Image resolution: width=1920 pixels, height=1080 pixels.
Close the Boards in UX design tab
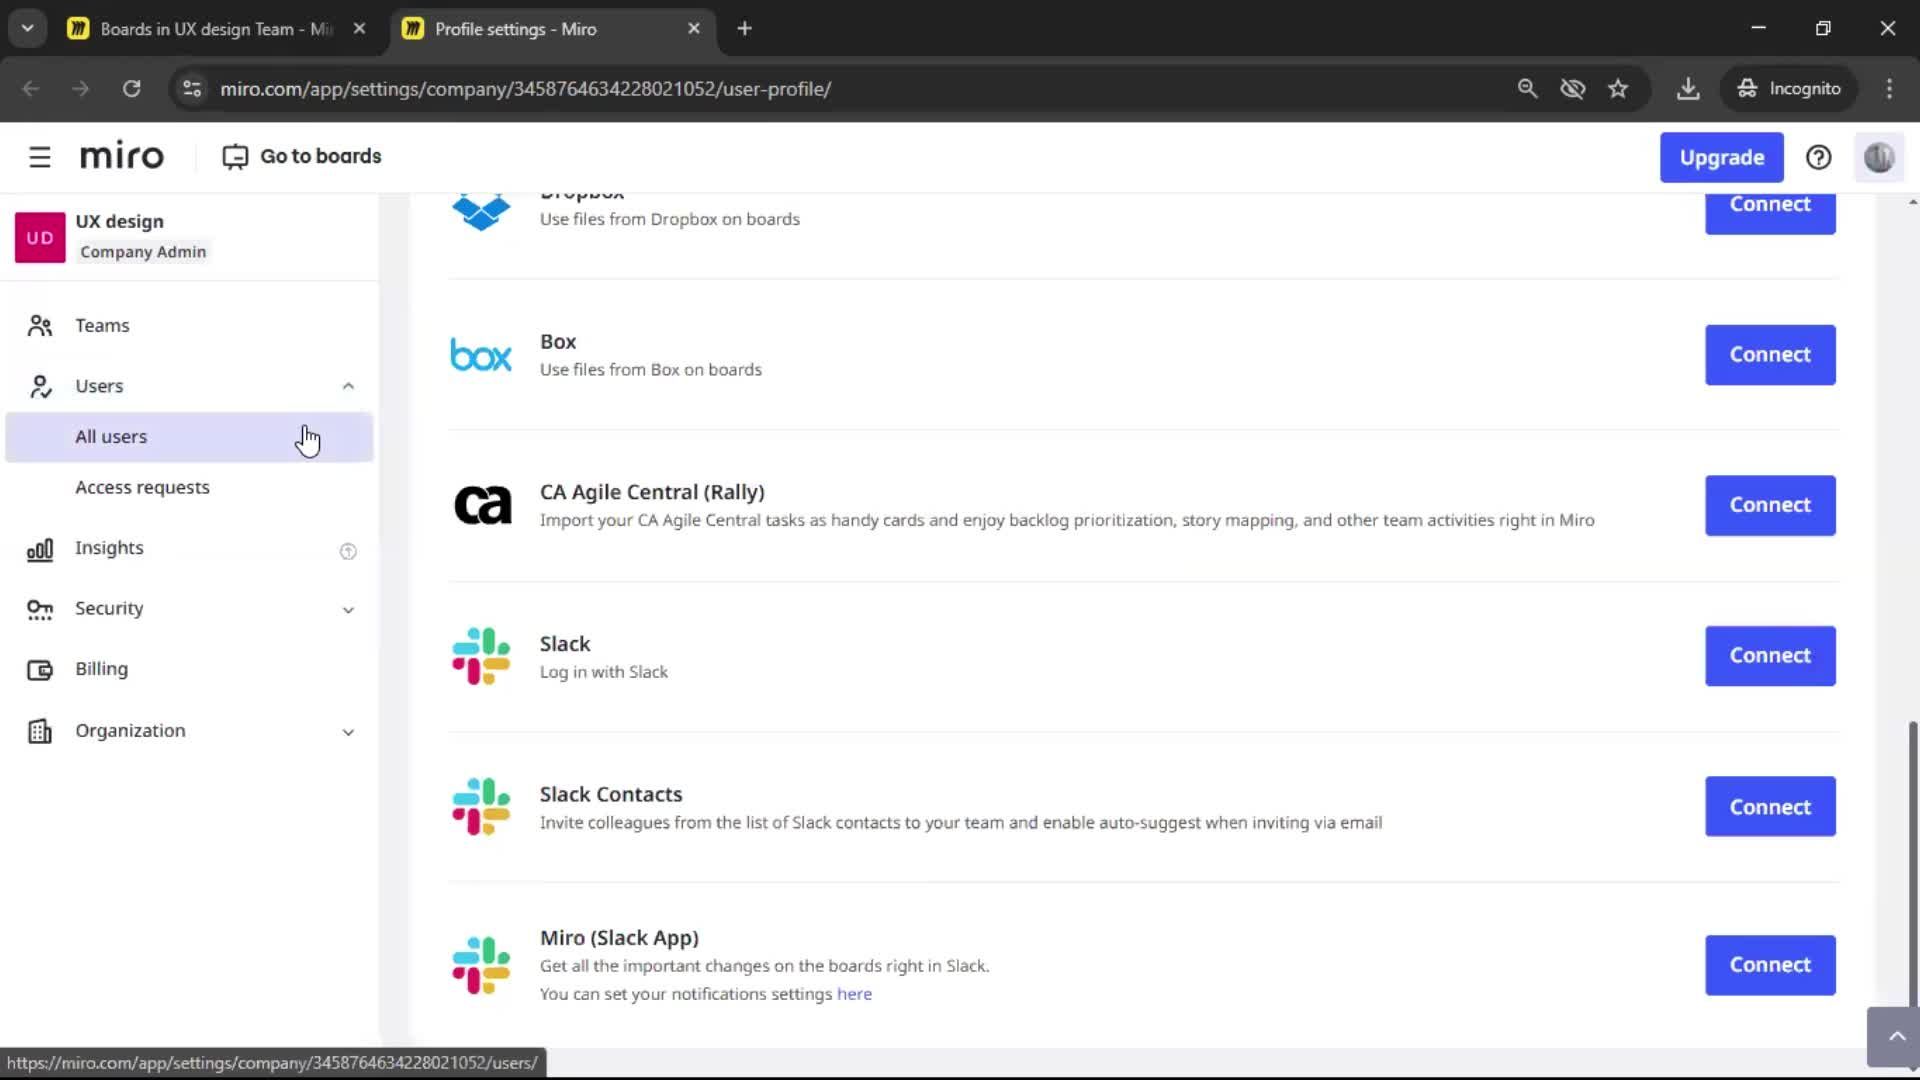(359, 29)
